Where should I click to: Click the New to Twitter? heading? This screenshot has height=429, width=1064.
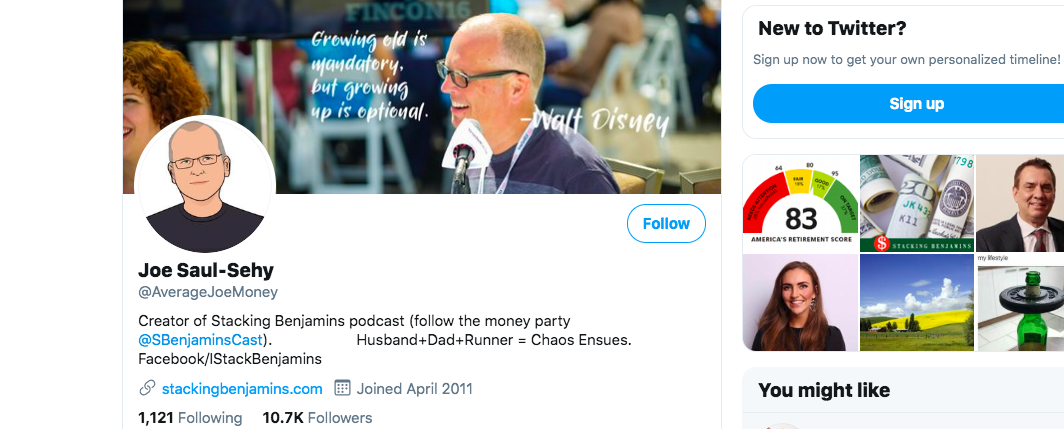[x=832, y=29]
